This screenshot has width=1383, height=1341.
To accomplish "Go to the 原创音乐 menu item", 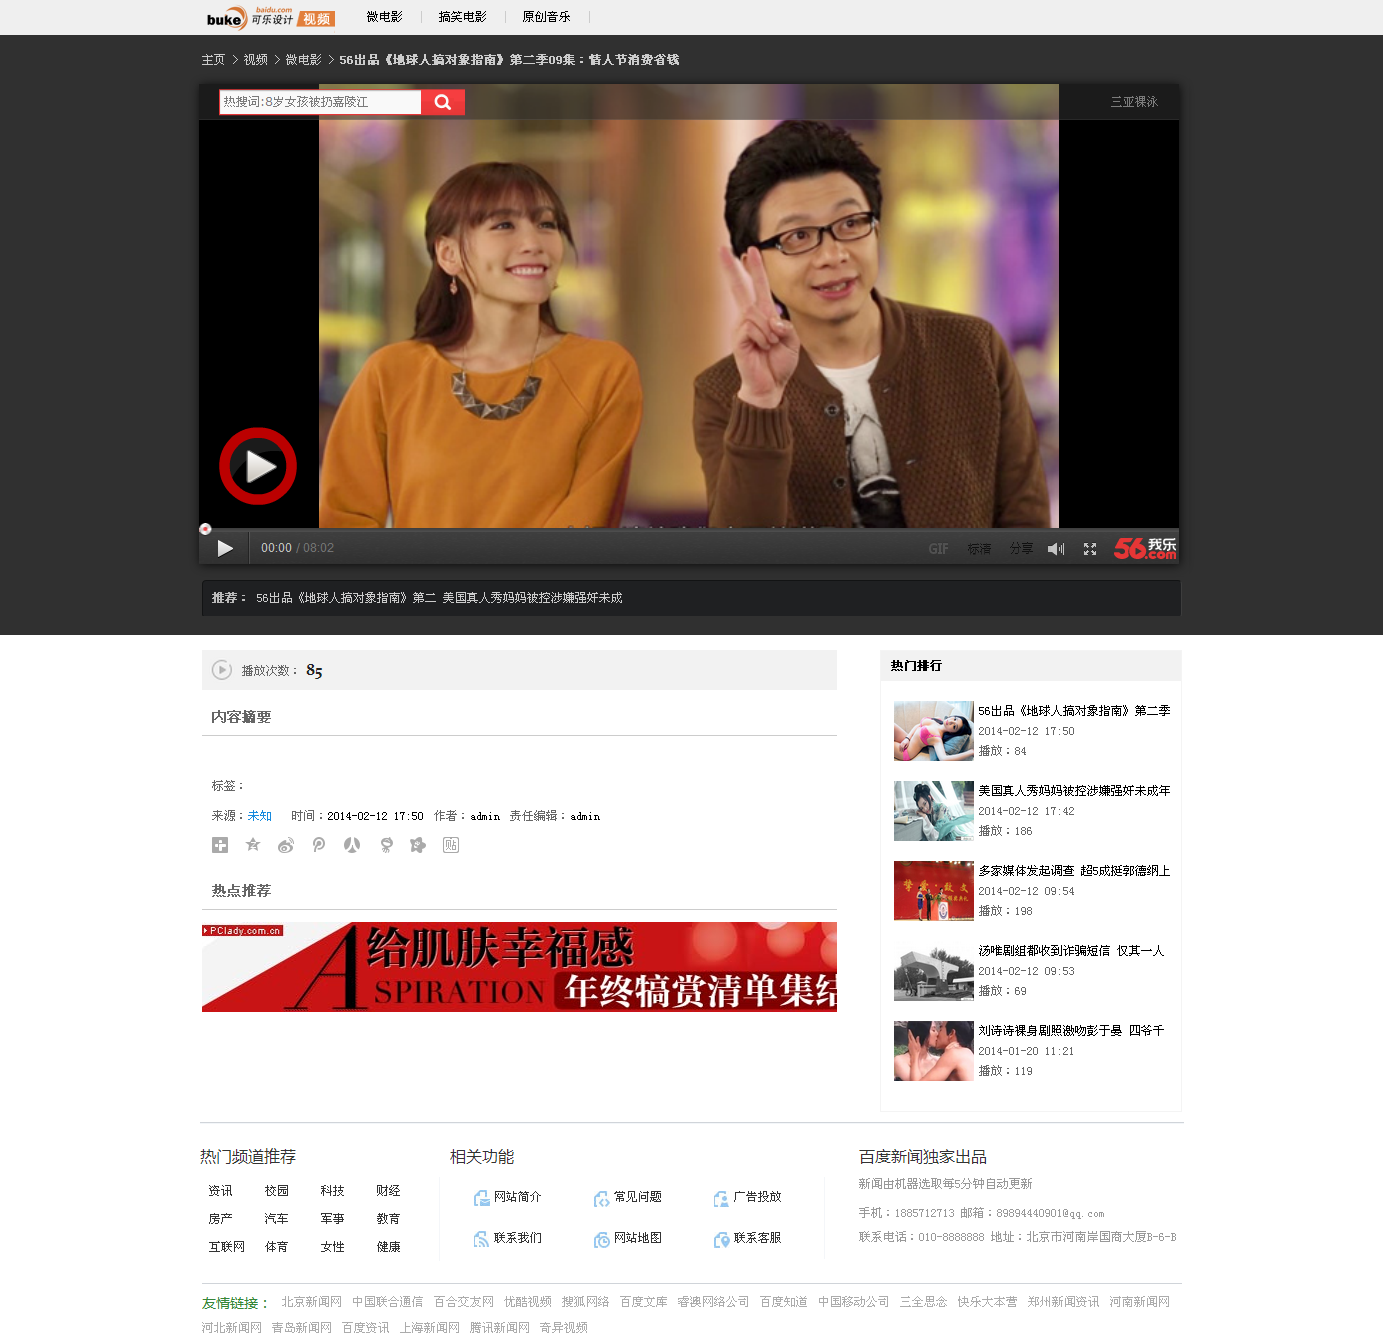I will (x=546, y=17).
